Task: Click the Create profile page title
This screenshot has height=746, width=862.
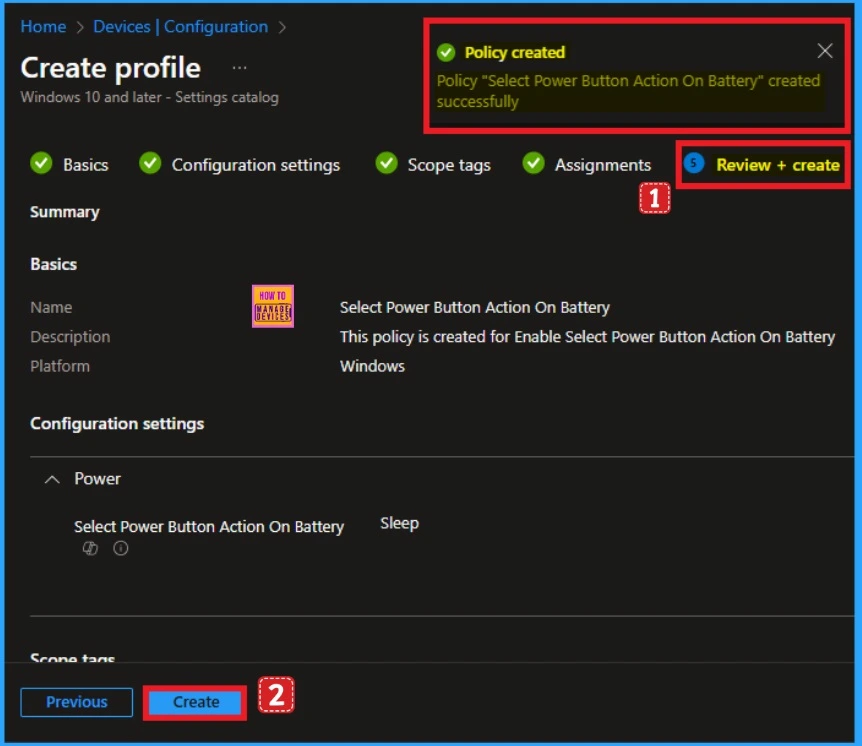Action: [x=110, y=68]
